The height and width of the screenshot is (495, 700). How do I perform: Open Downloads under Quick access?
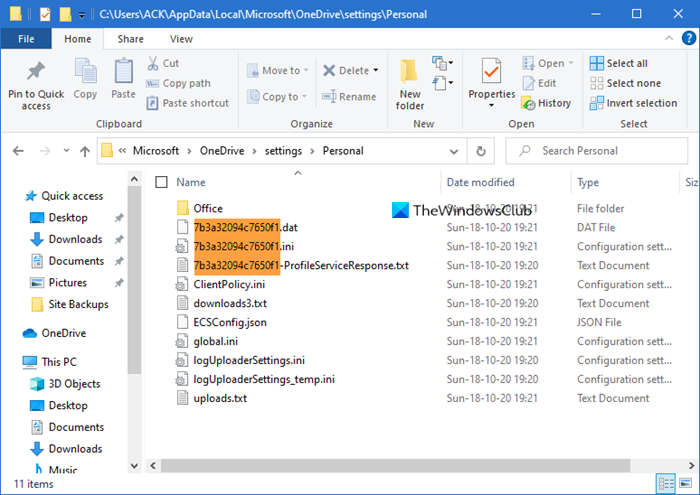75,239
